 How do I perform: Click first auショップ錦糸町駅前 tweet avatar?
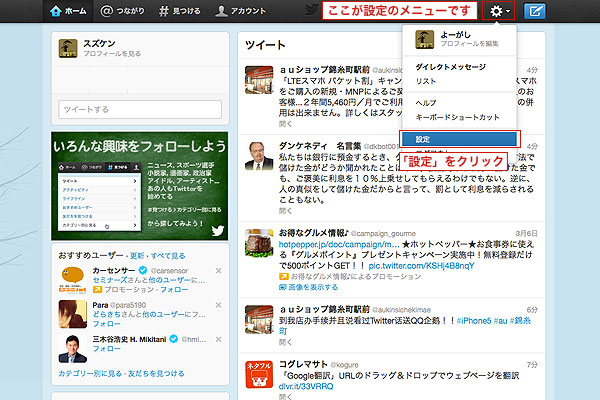click(259, 80)
